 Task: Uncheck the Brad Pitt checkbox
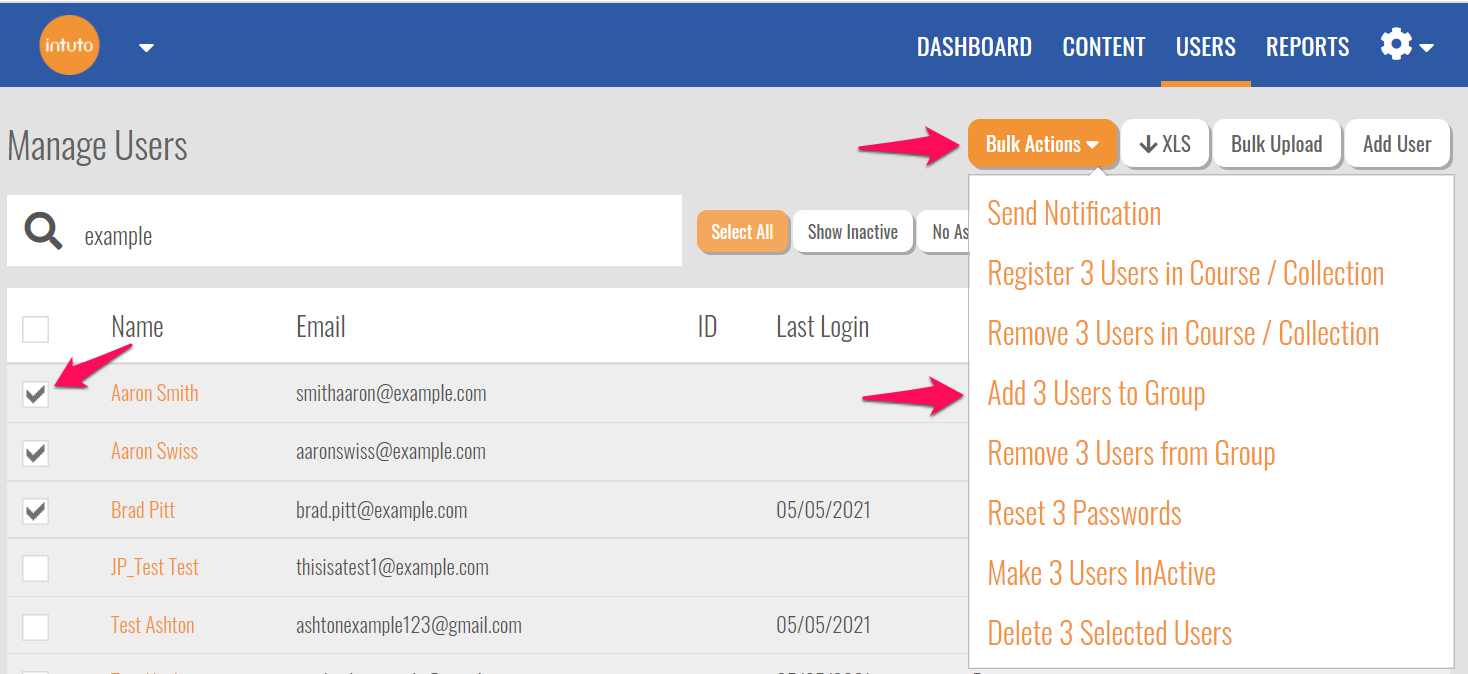(35, 511)
